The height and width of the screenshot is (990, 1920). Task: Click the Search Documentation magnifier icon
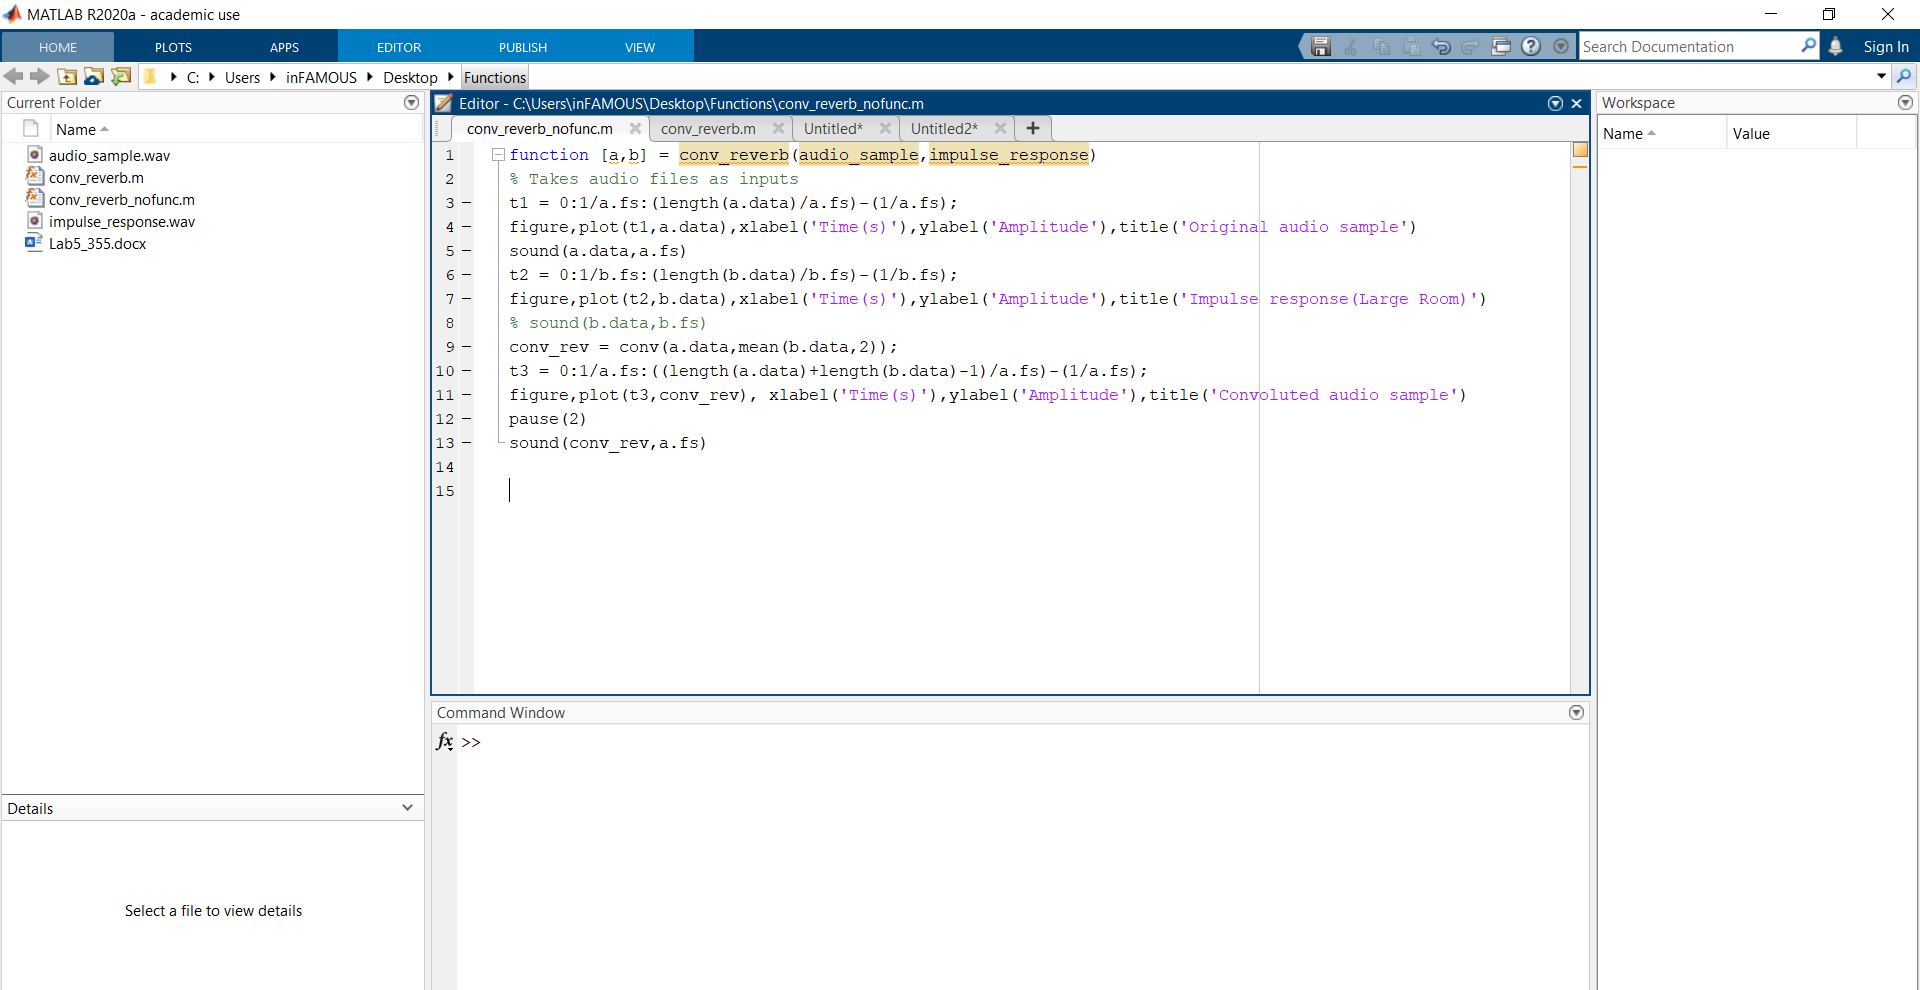pyautogui.click(x=1808, y=46)
